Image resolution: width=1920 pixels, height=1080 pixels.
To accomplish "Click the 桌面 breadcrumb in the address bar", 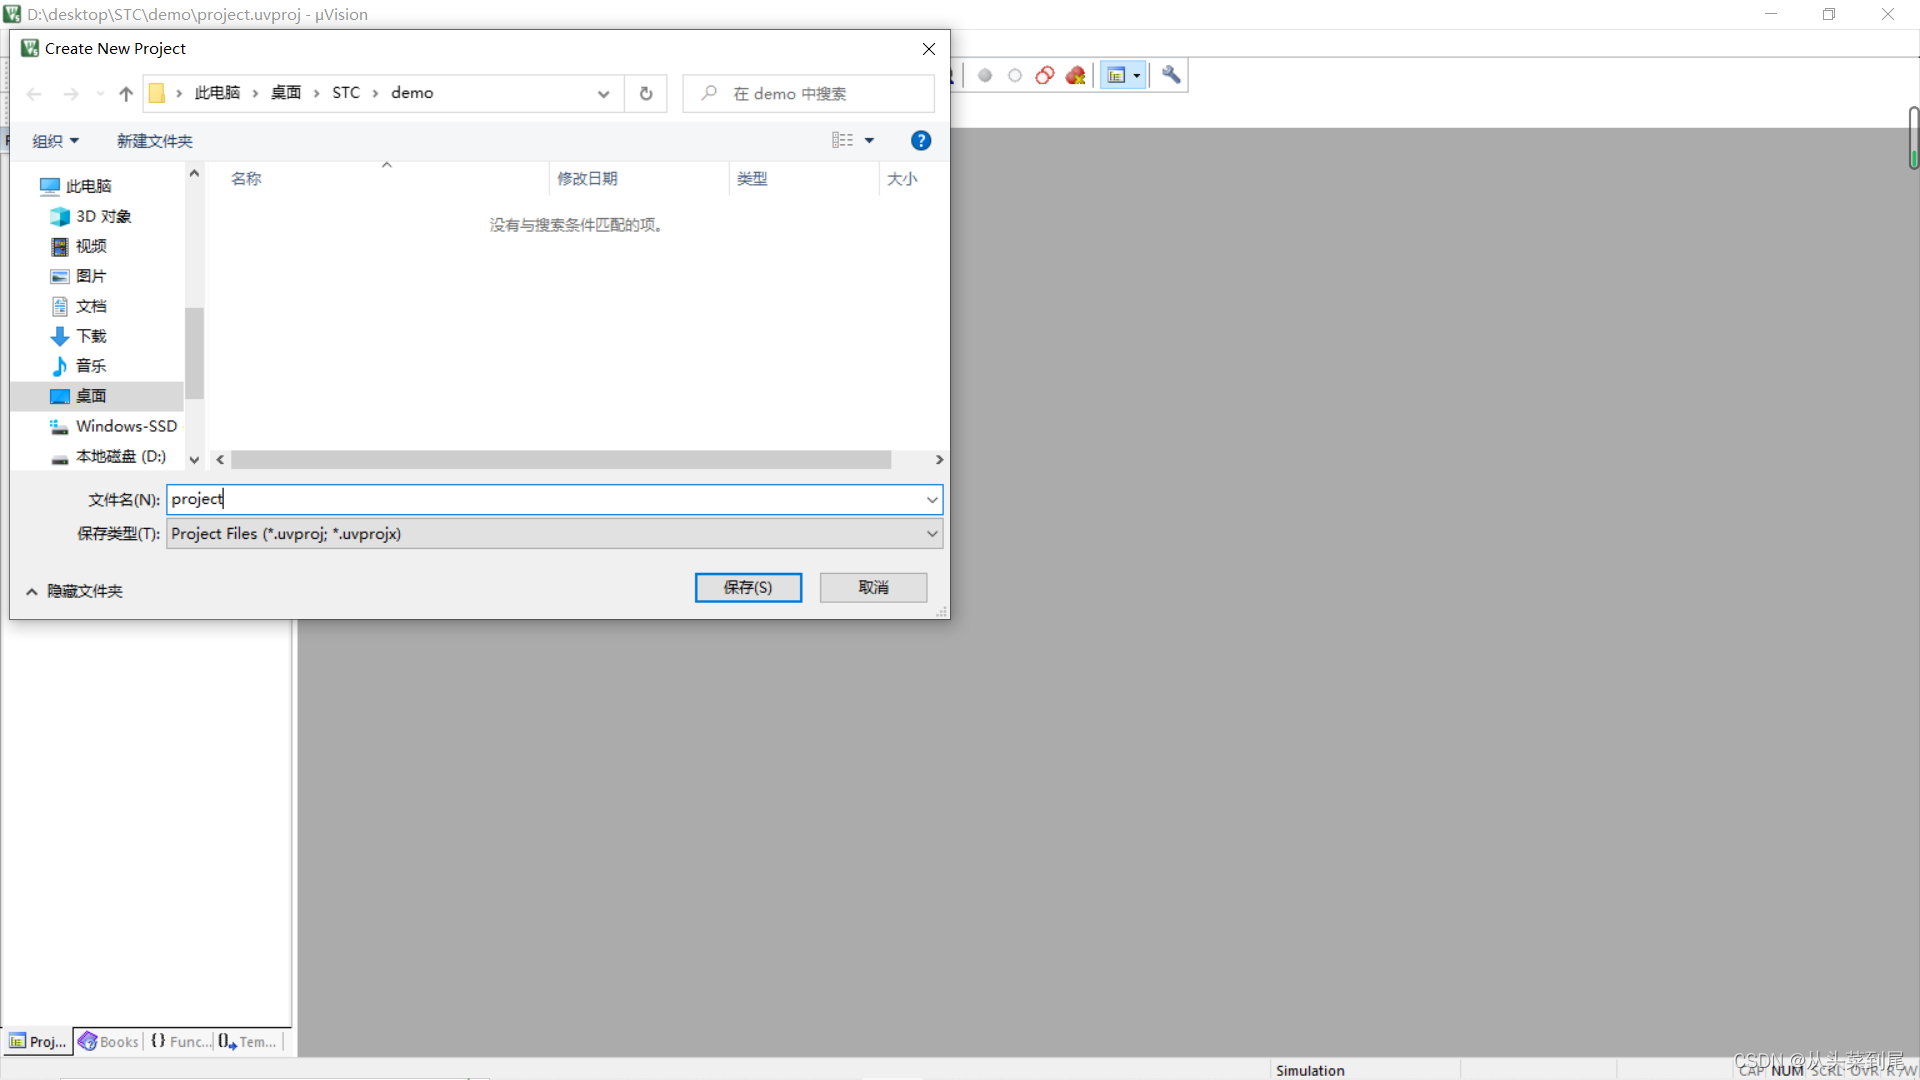I will click(x=286, y=93).
